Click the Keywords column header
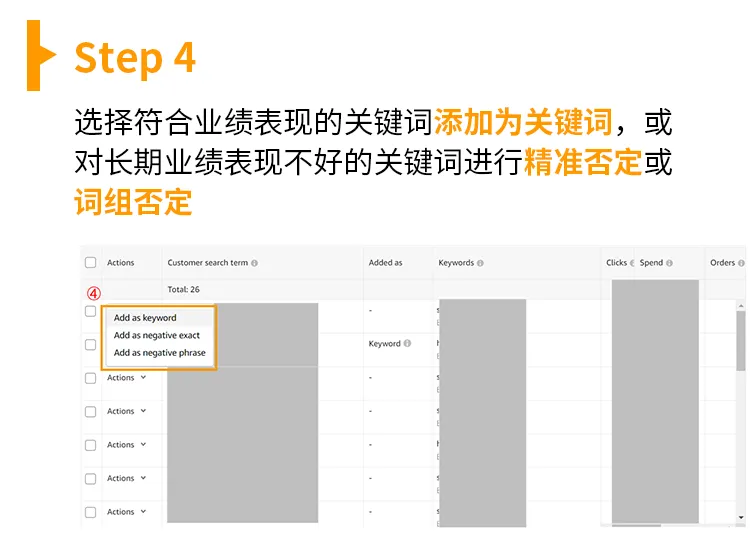The width and height of the screenshot is (750, 550). click(x=456, y=263)
